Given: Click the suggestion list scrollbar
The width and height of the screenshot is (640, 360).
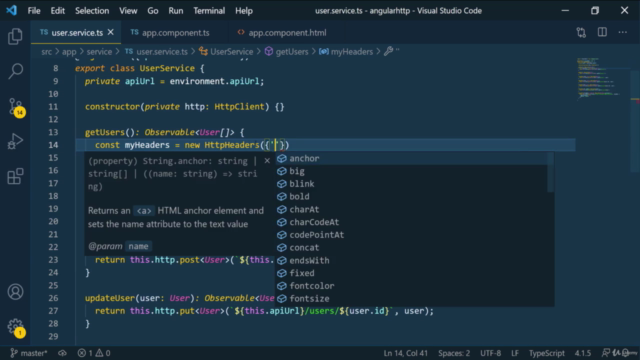Looking at the screenshot, I should (x=550, y=173).
